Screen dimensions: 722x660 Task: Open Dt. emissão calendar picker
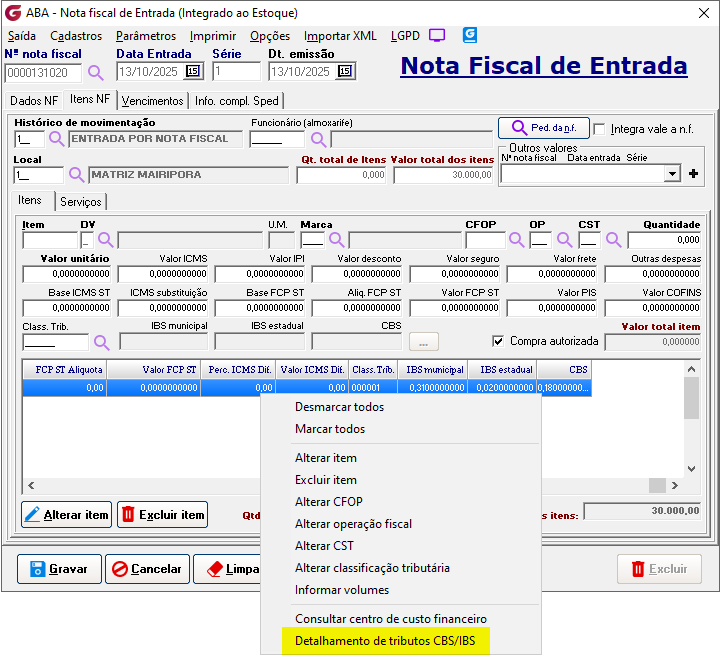point(344,71)
